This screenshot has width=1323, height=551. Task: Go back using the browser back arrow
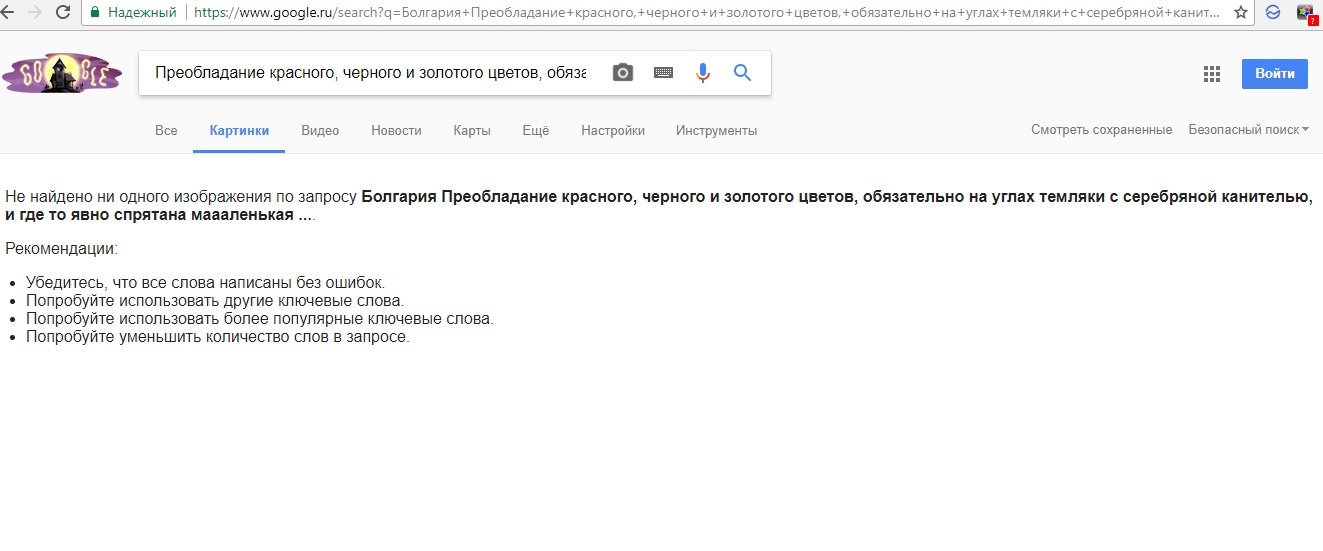coord(7,12)
